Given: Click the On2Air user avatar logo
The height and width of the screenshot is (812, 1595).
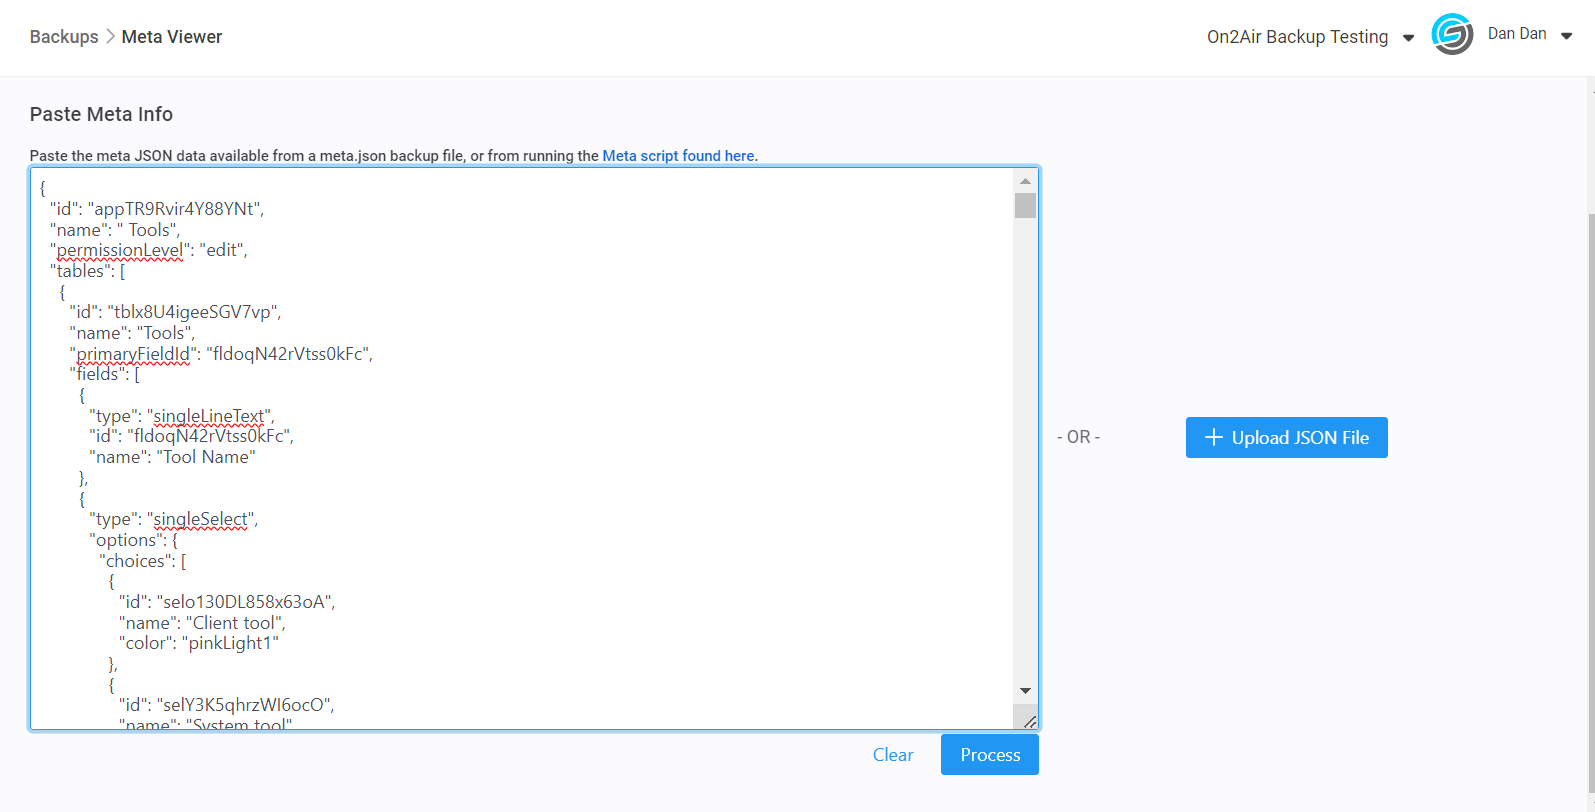Looking at the screenshot, I should 1451,35.
